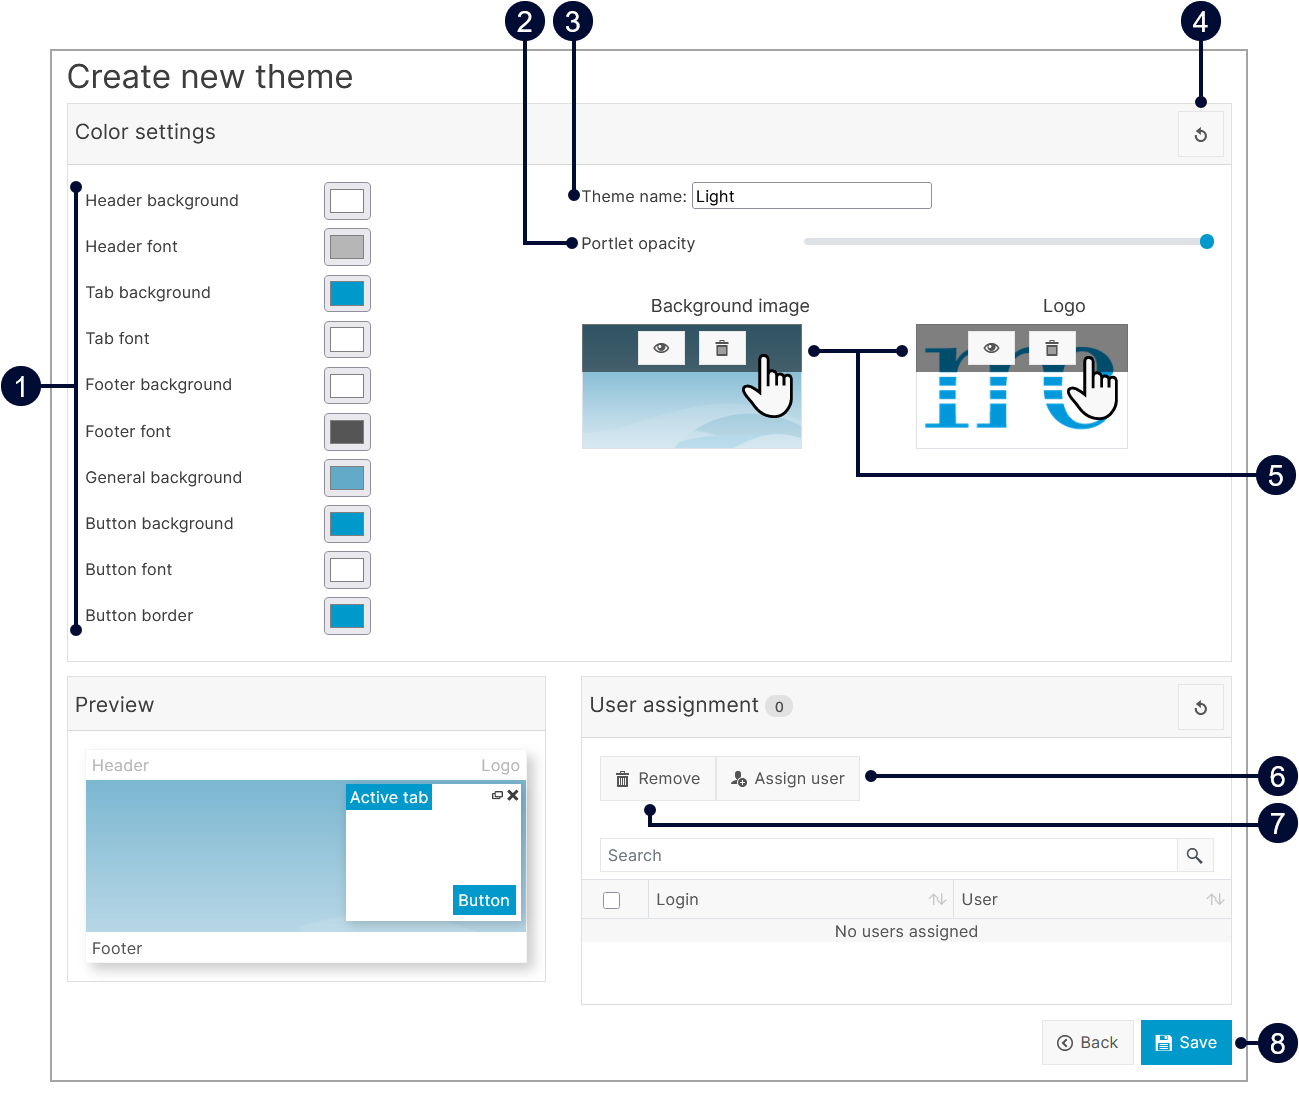1299x1095 pixels.
Task: Select the Active tab in preview
Action: [389, 797]
